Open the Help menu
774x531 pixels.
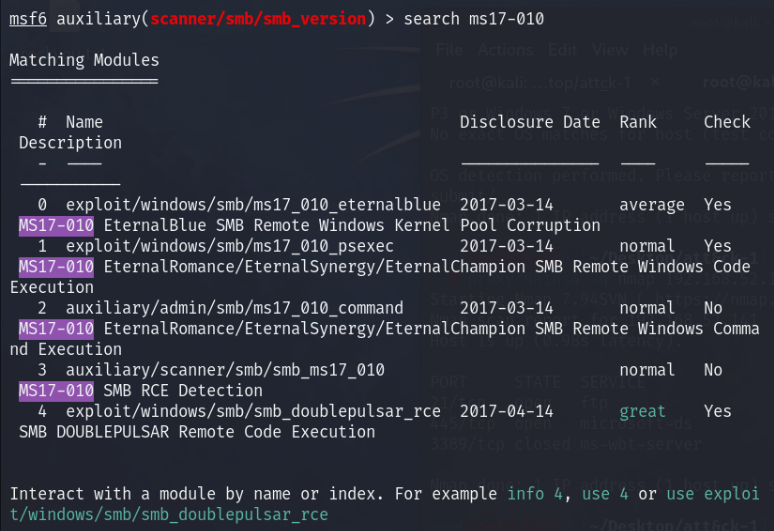pyautogui.click(x=660, y=50)
